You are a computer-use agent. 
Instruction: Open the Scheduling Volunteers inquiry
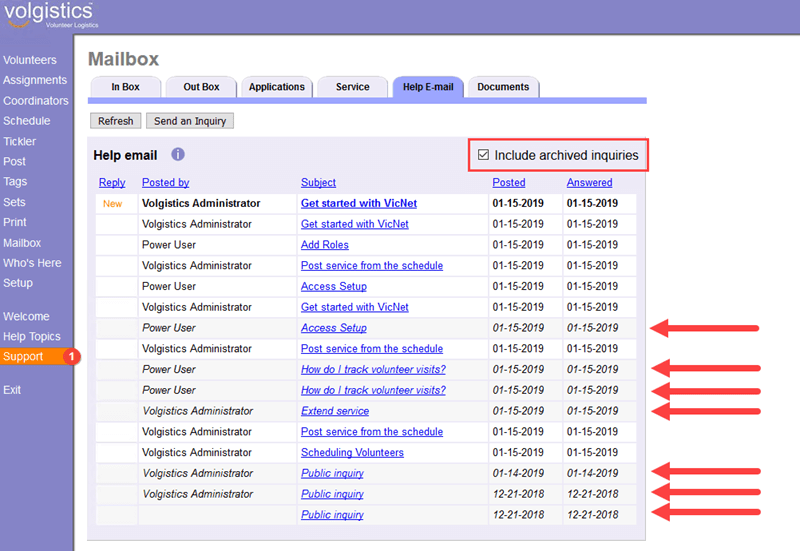pos(352,453)
